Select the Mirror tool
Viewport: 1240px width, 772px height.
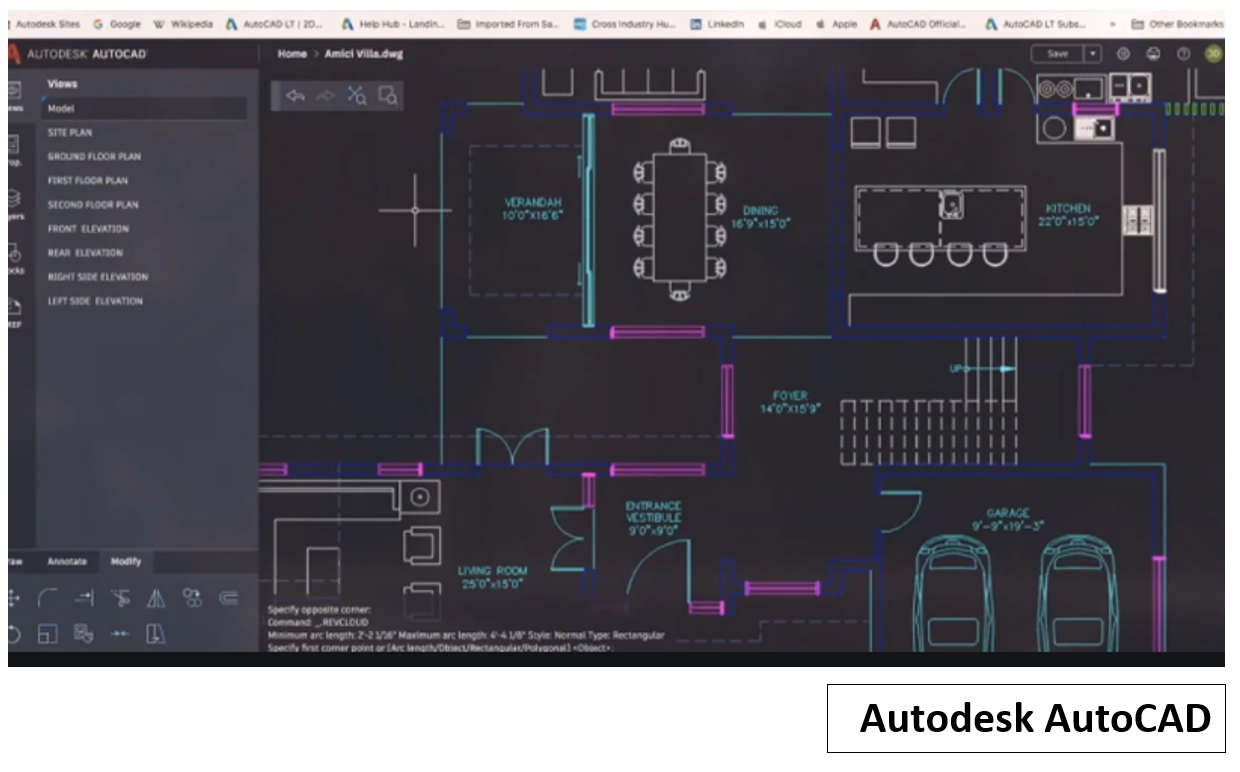pos(156,598)
